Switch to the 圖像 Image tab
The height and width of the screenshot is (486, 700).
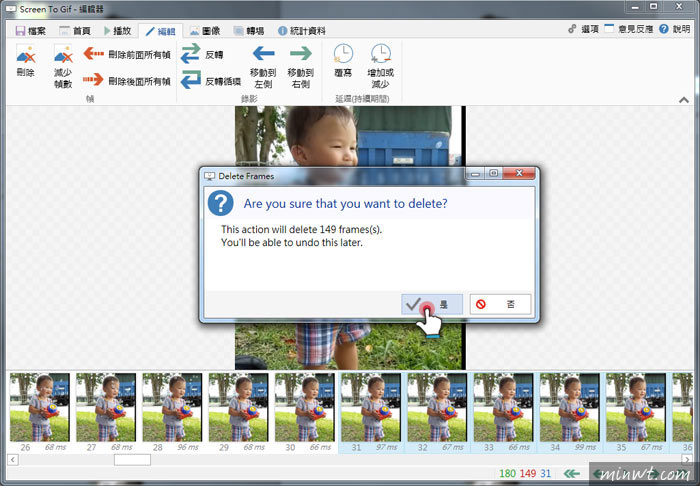pos(205,31)
